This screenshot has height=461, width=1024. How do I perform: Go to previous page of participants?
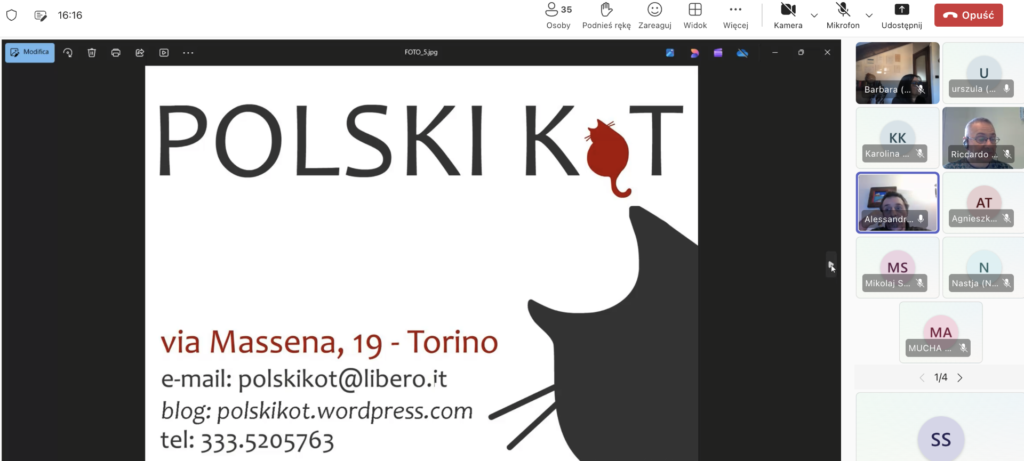(922, 378)
